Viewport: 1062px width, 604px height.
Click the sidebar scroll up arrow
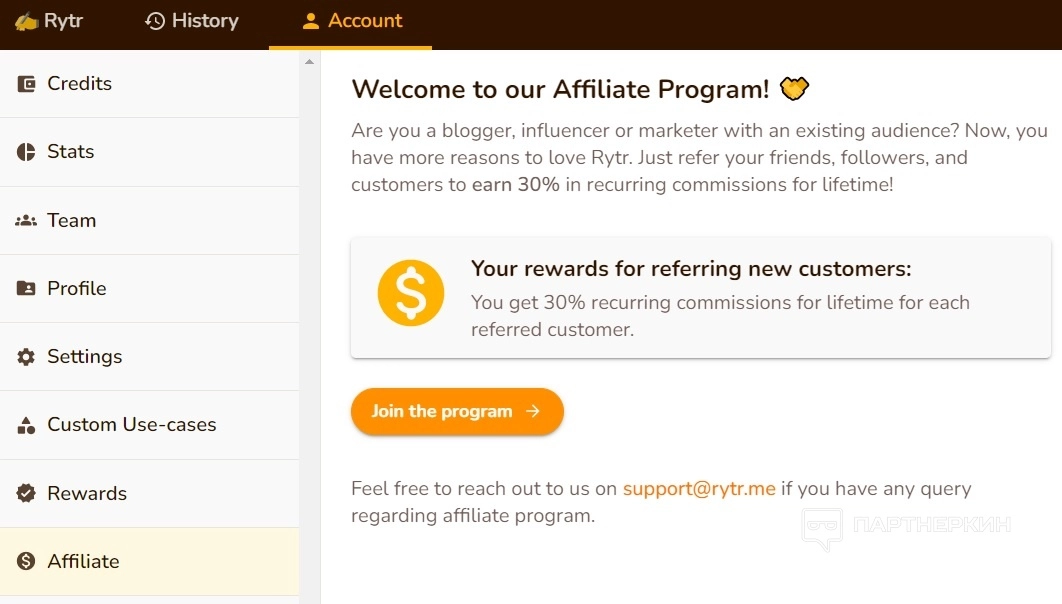309,62
